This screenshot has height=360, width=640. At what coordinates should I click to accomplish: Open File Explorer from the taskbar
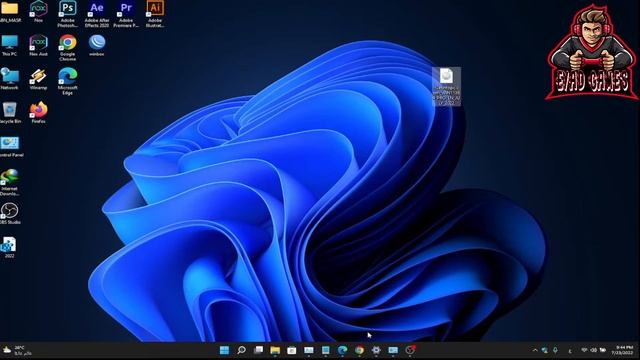point(275,350)
